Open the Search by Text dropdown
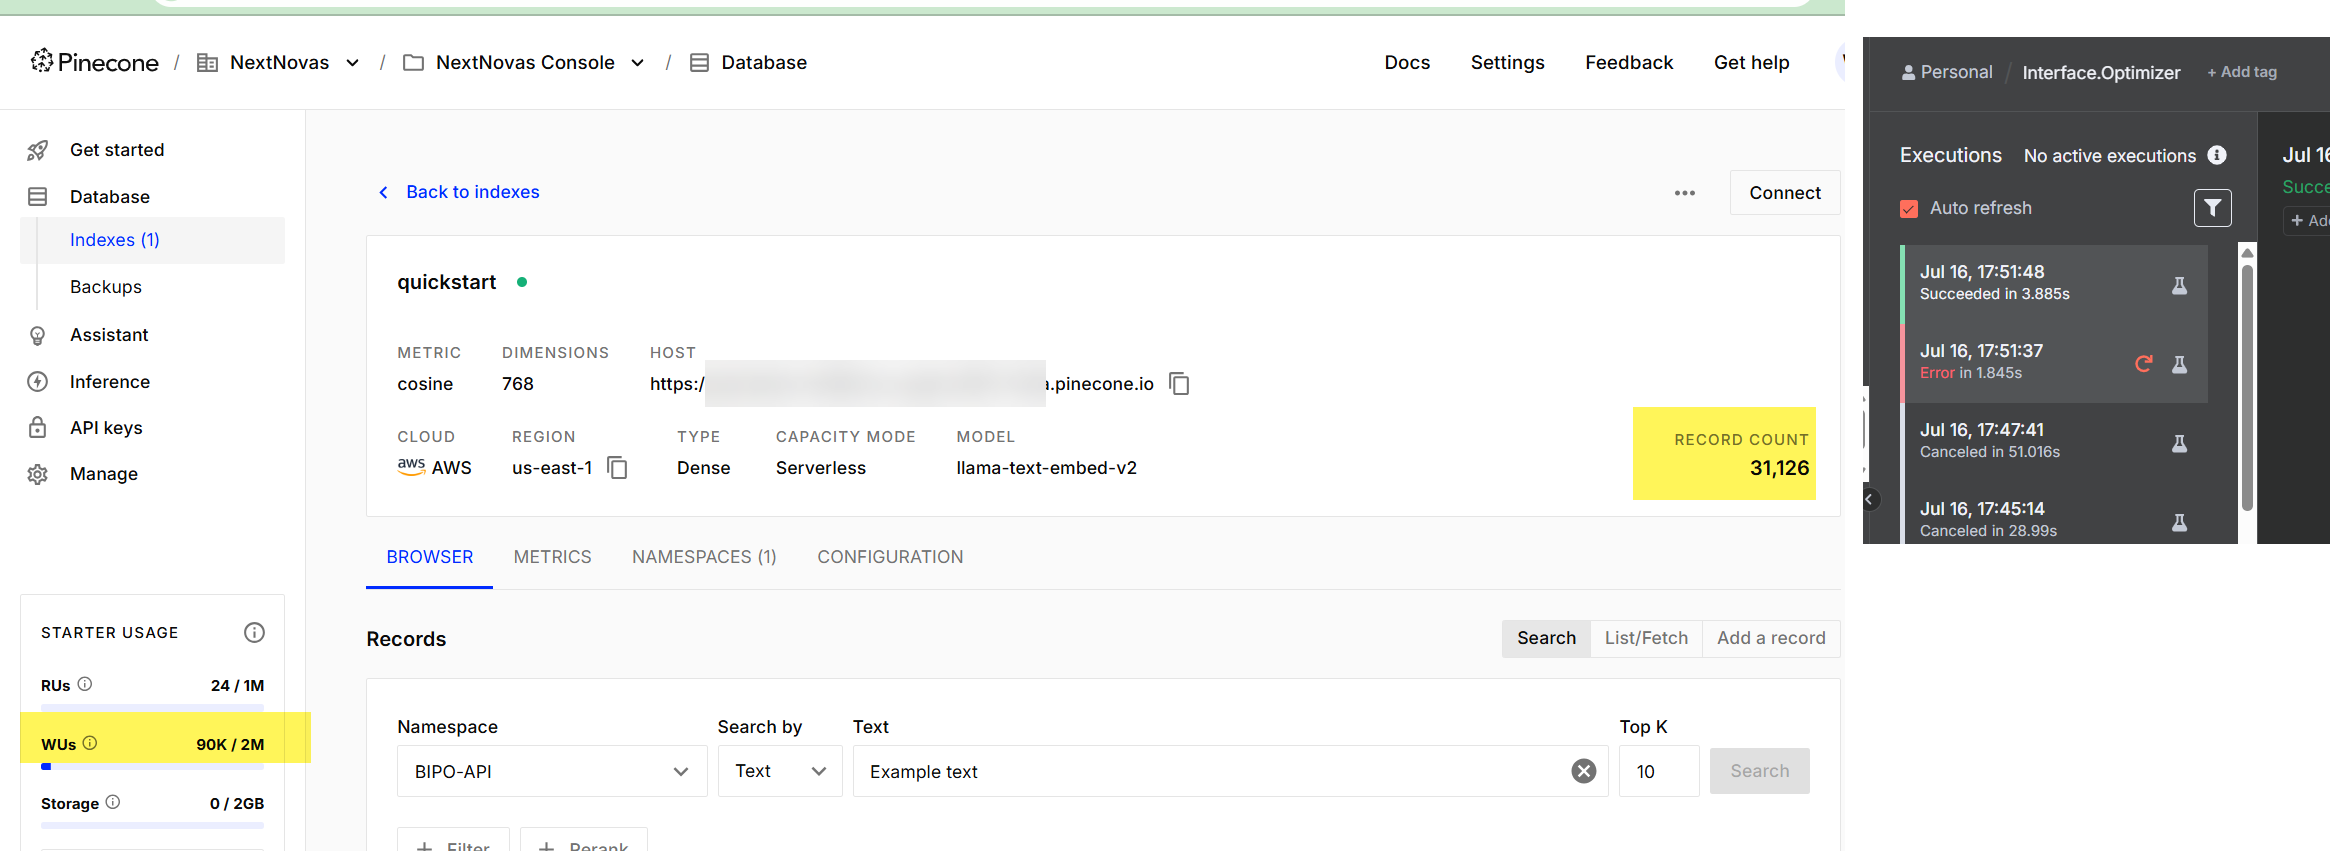 780,771
